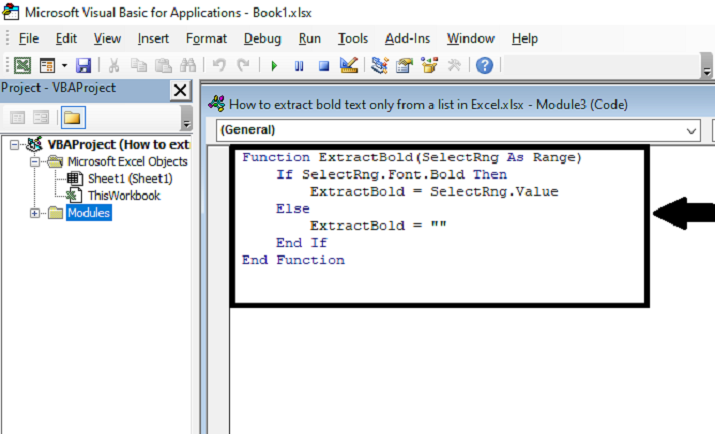Click View Object icon in Project panel
Screen dimensions: 715x434
[41, 118]
